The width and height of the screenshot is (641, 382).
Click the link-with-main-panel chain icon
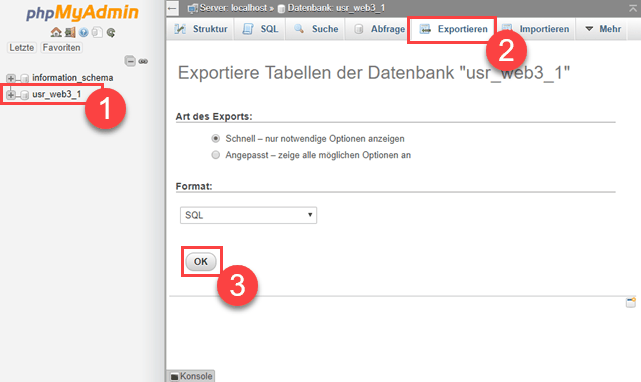[x=143, y=61]
